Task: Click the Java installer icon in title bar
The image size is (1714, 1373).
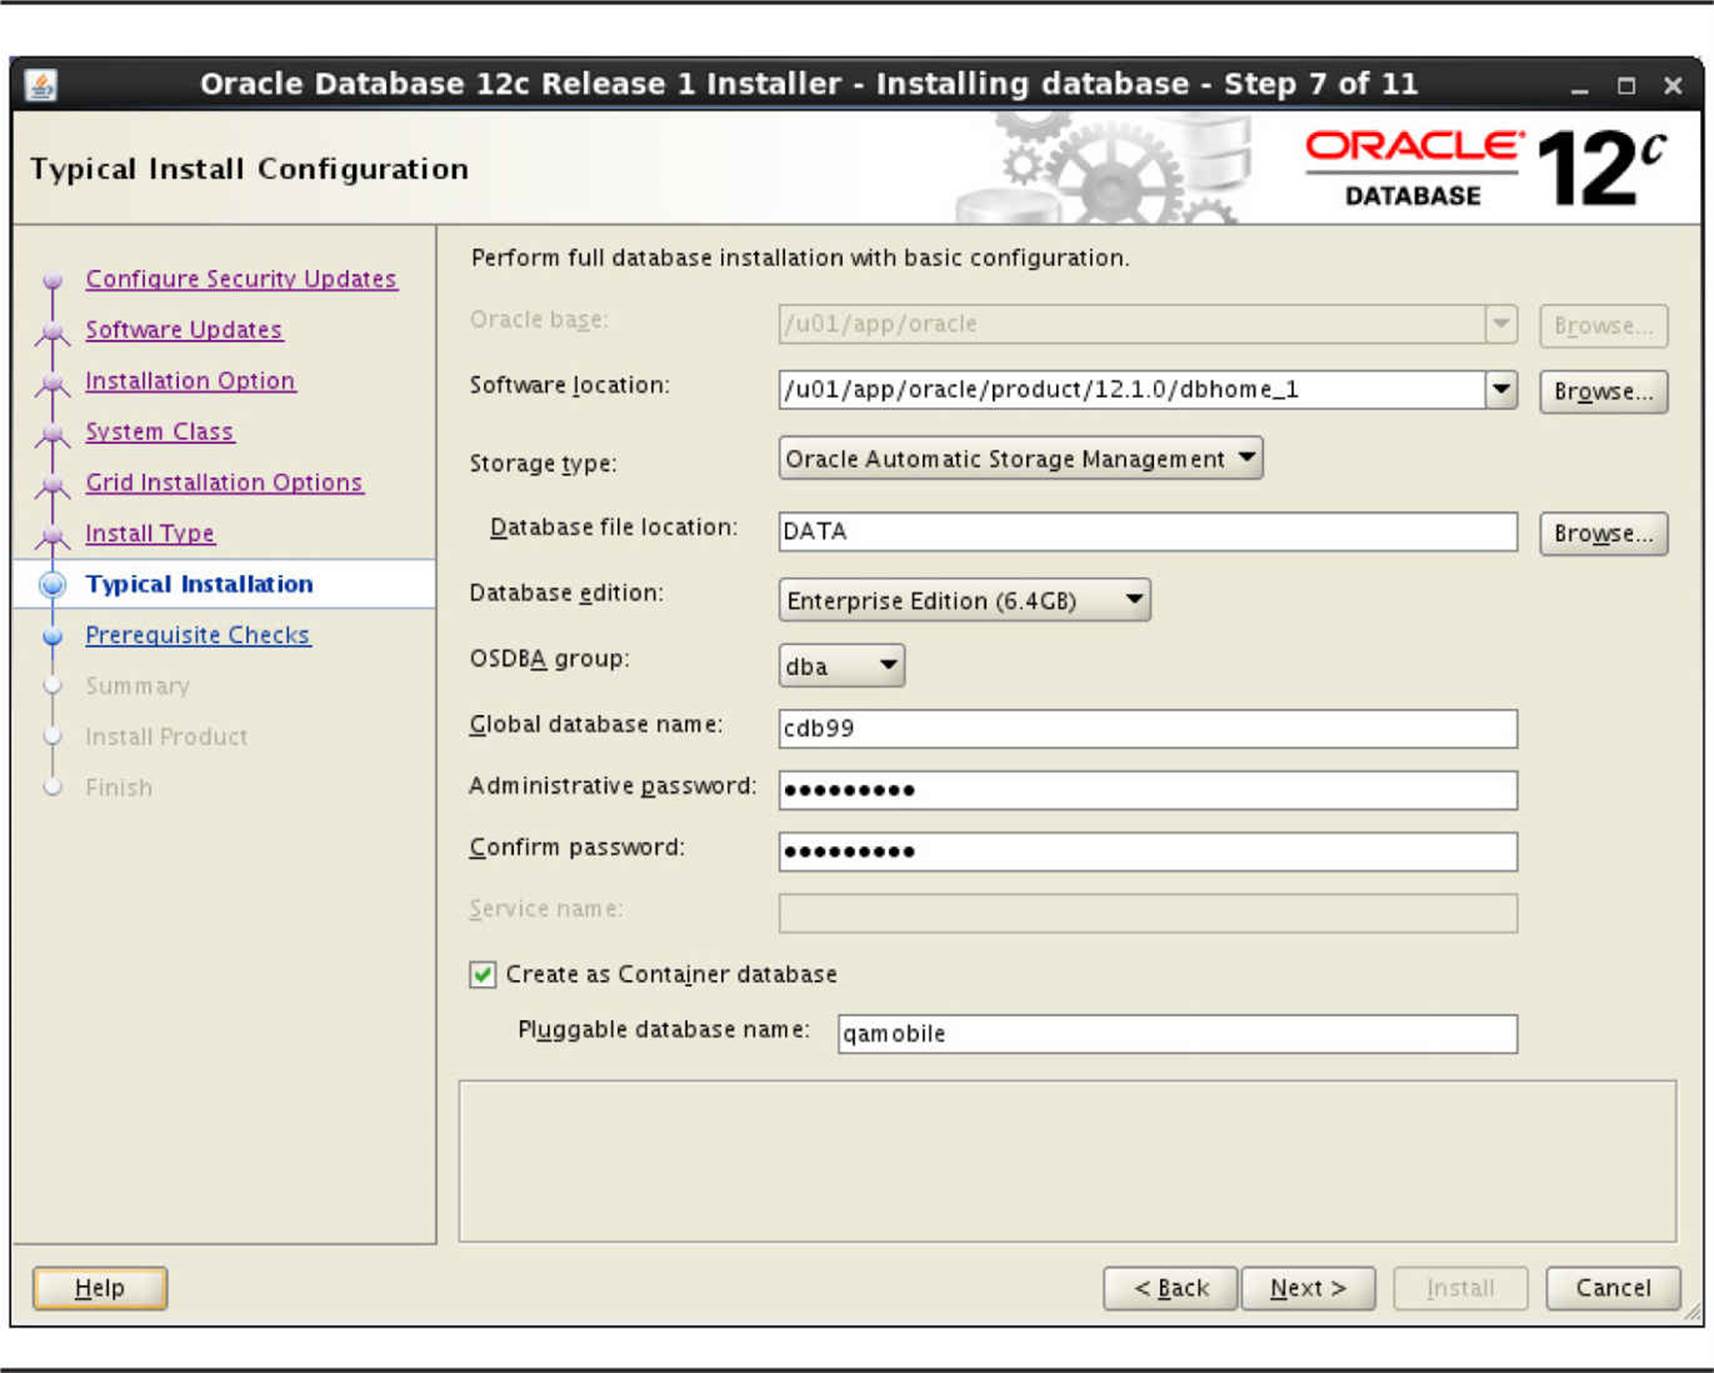Action: 41,85
